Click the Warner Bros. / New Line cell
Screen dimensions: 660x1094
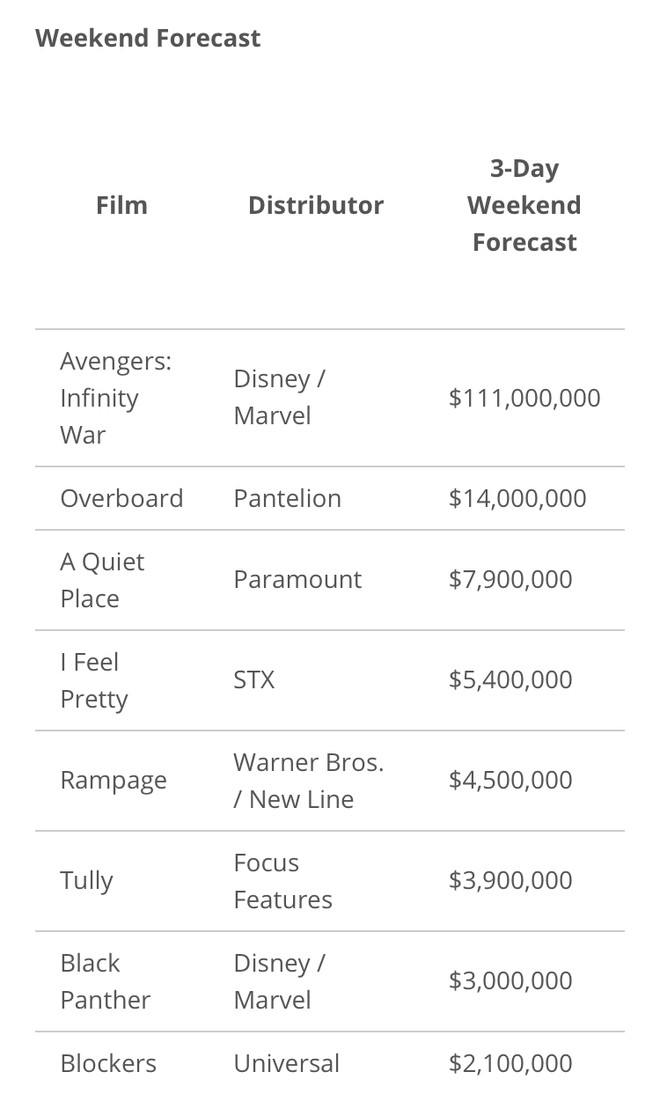click(x=308, y=780)
